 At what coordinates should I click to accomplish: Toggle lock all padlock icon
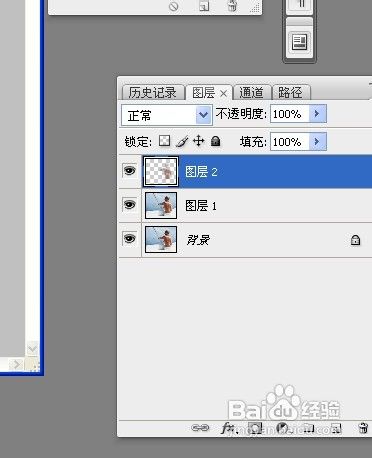216,141
